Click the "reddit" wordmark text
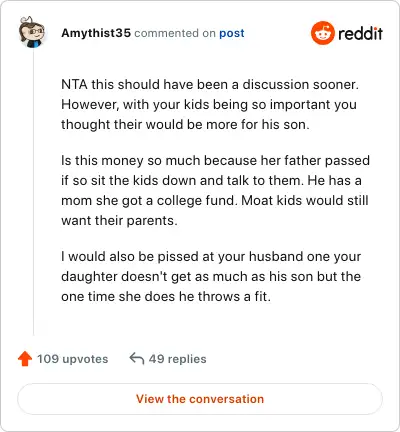 (x=360, y=33)
